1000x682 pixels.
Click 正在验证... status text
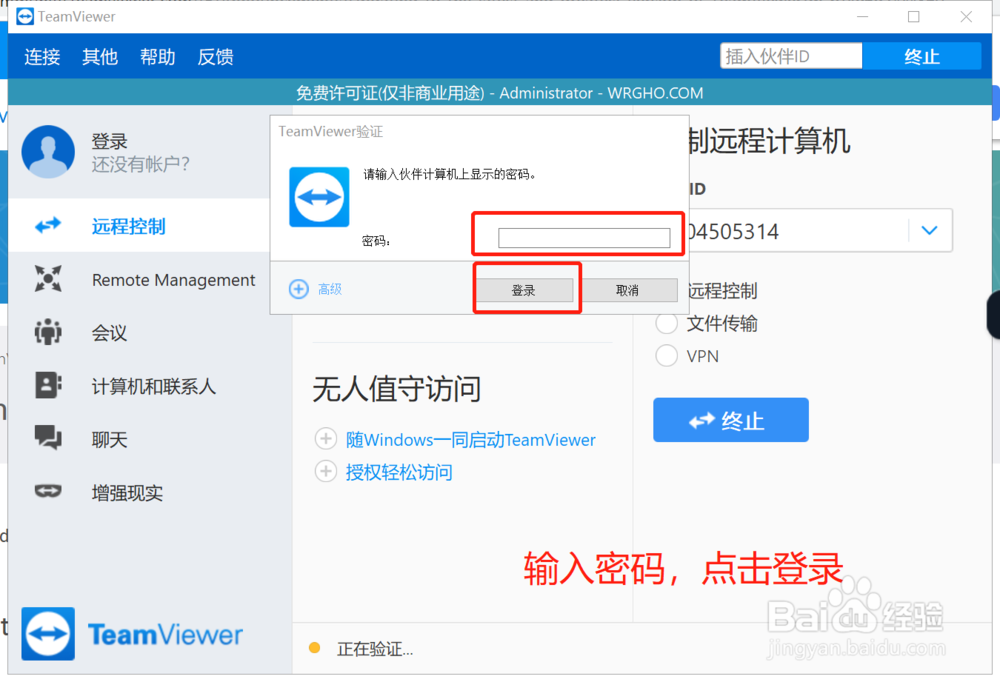point(375,649)
